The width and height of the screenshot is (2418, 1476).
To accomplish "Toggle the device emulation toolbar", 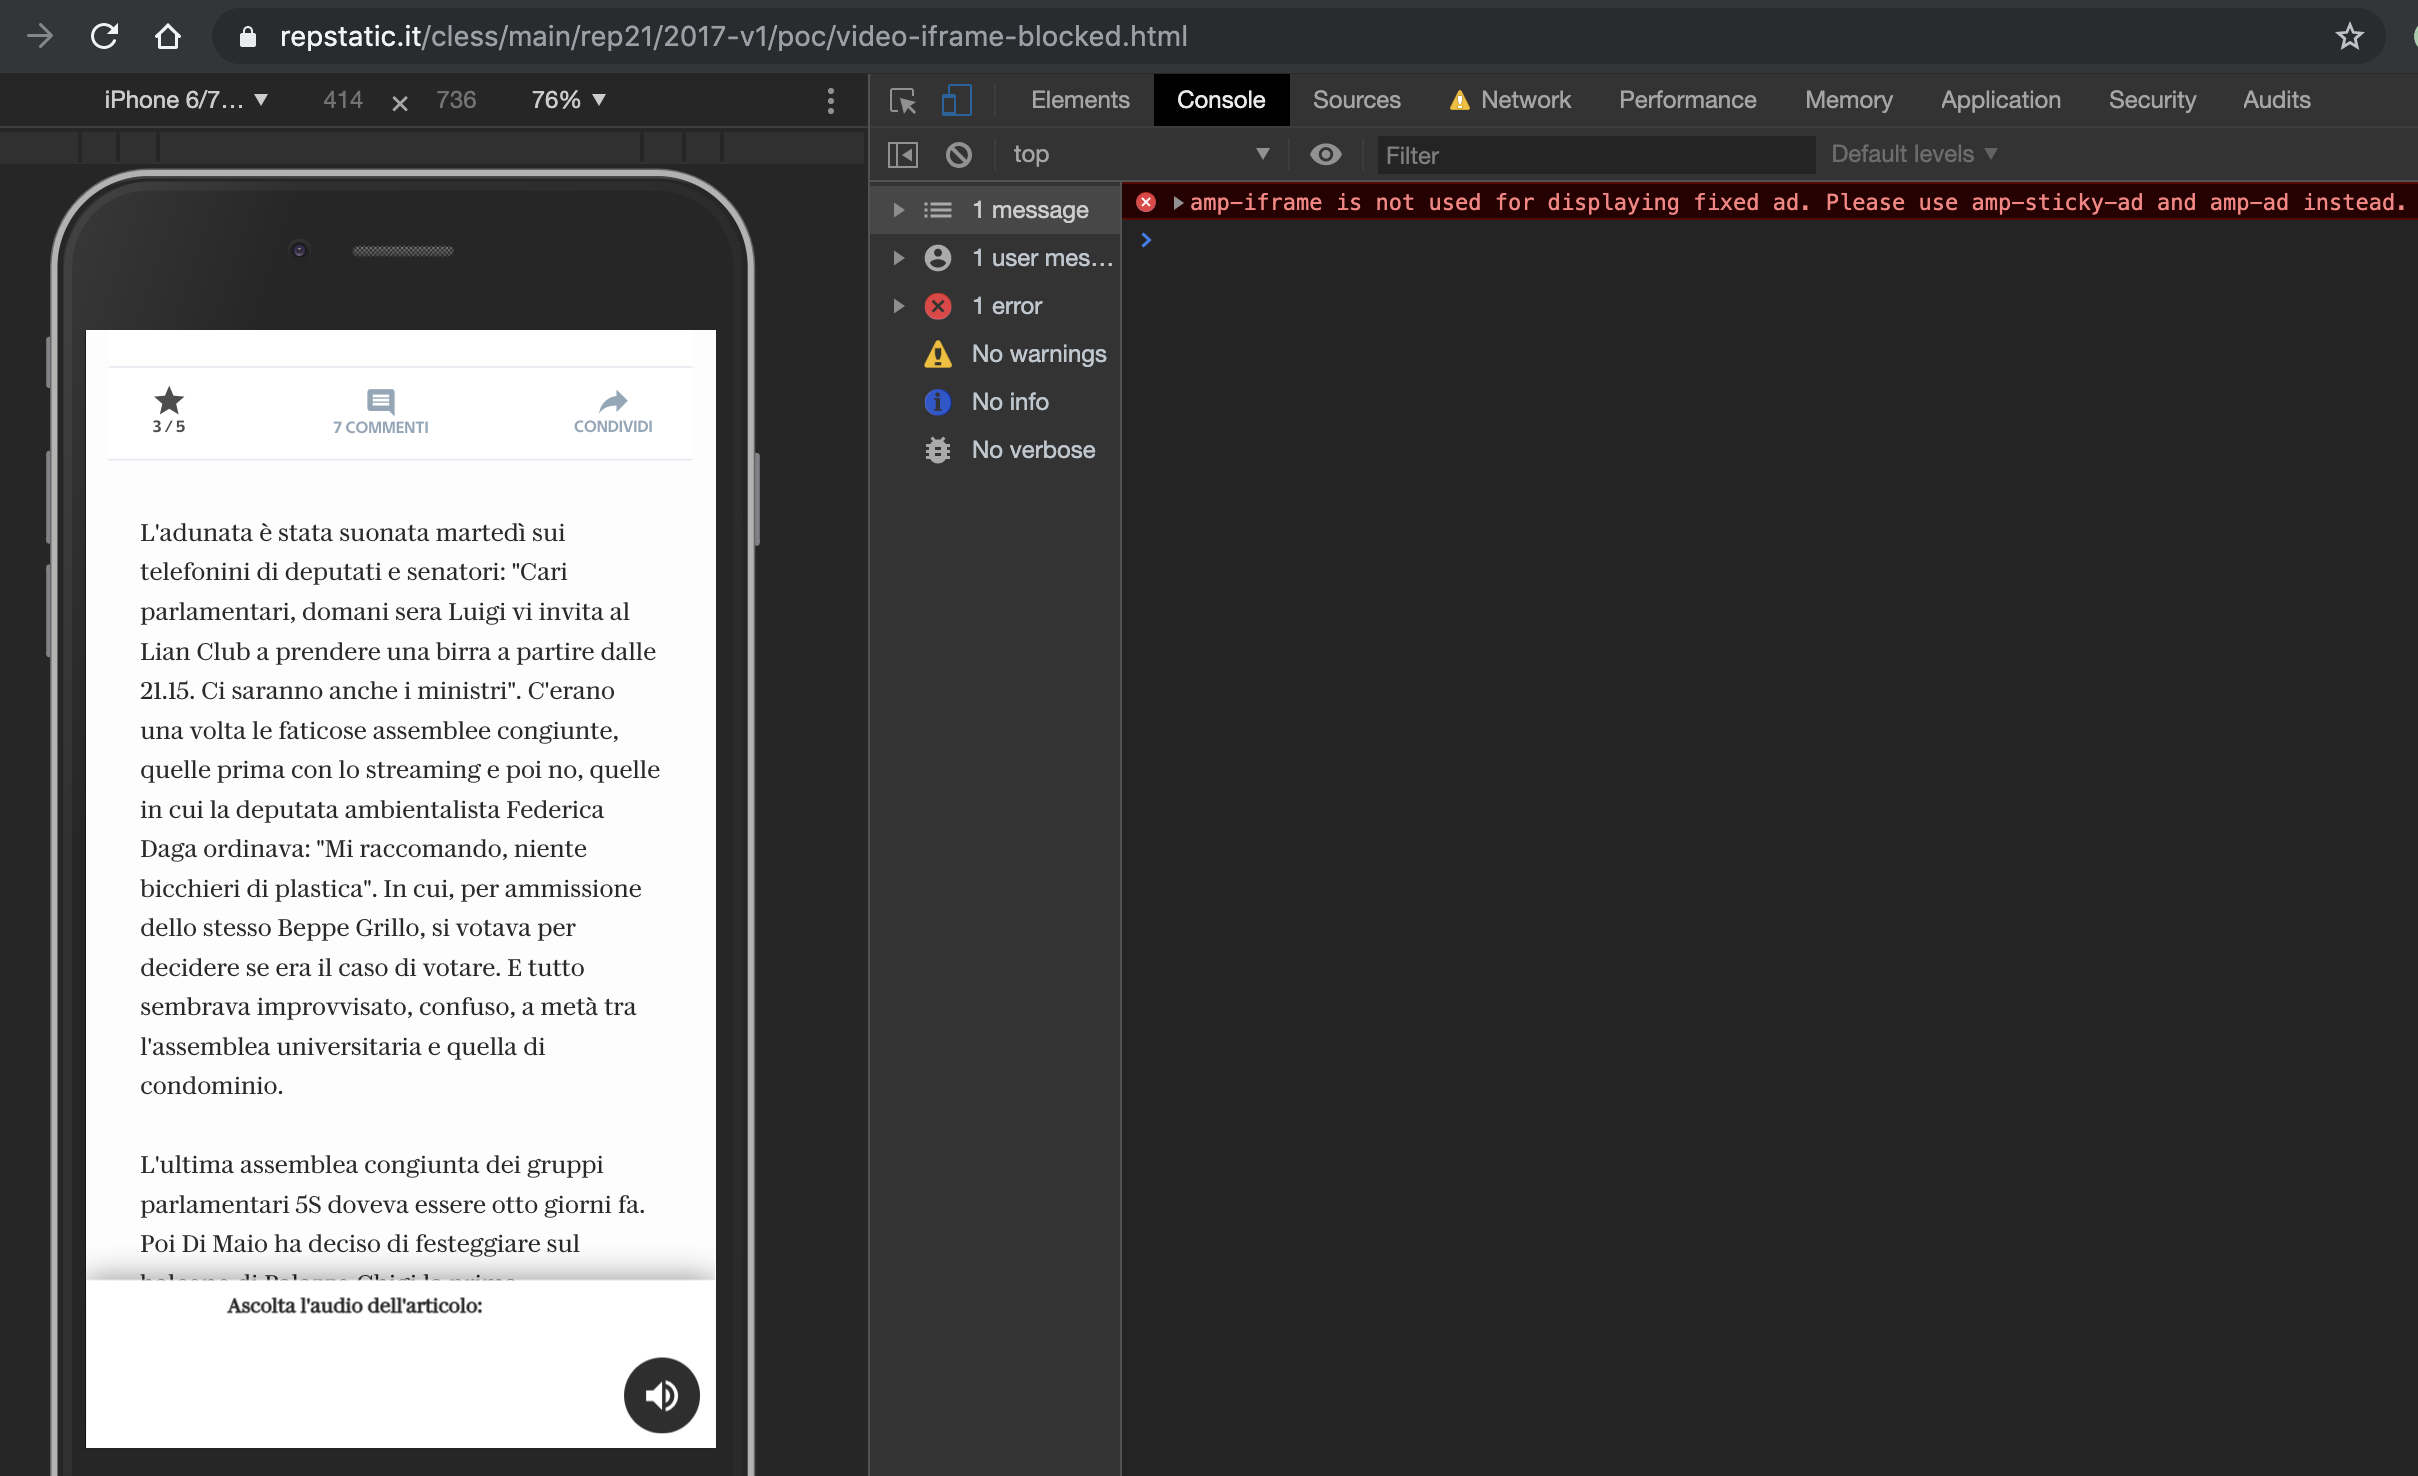I will point(955,100).
